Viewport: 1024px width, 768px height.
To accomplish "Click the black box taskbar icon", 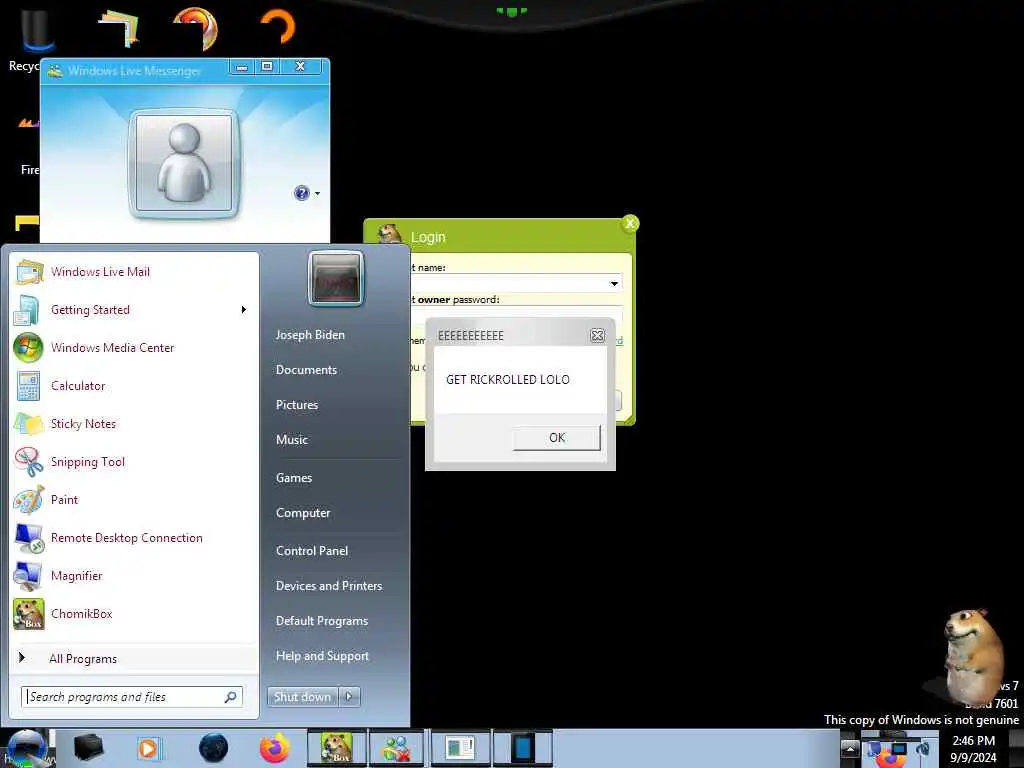I will pos(88,748).
